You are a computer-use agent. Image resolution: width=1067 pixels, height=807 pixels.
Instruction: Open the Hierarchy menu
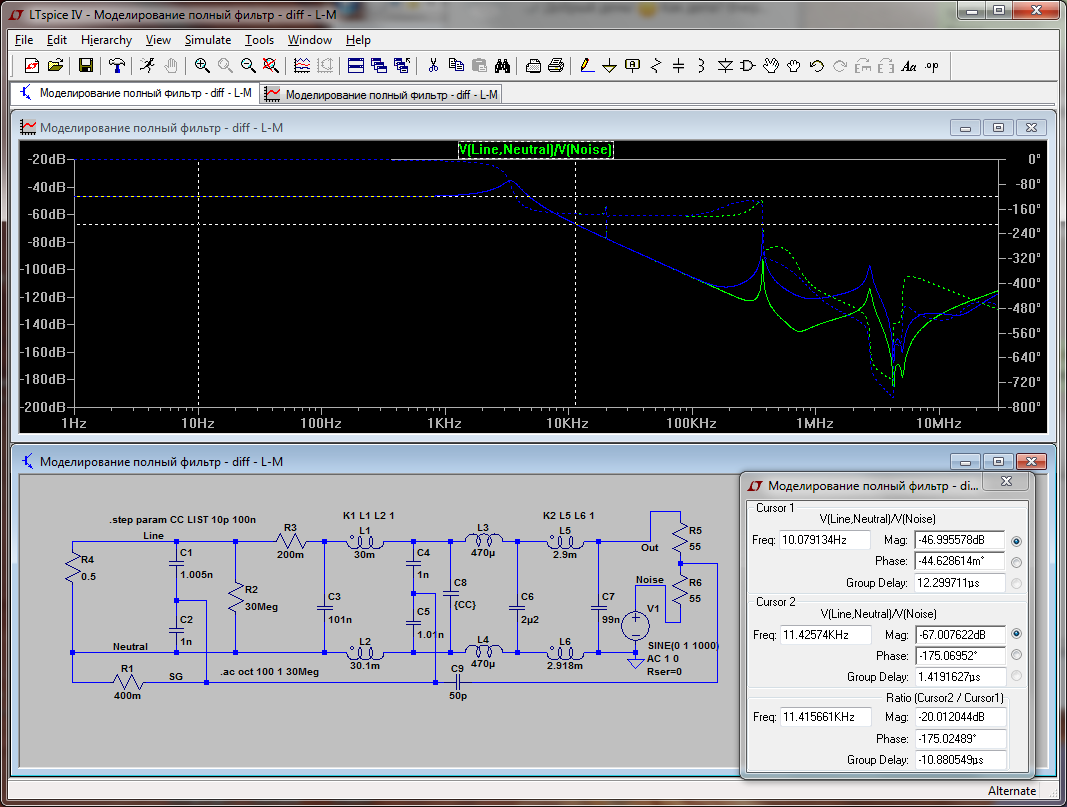pyautogui.click(x=106, y=40)
